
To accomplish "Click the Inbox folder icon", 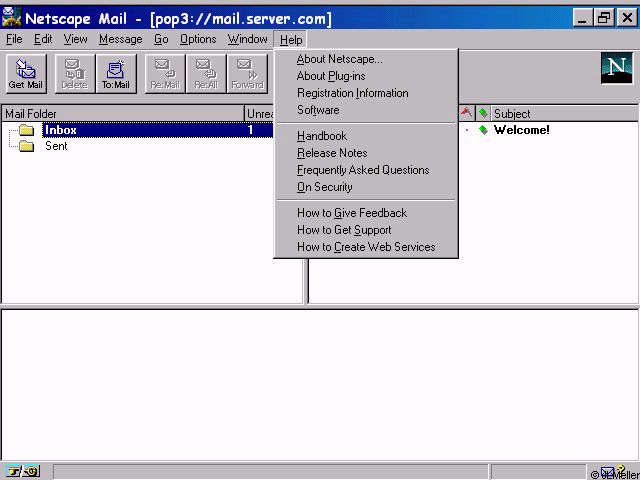I will [27, 130].
